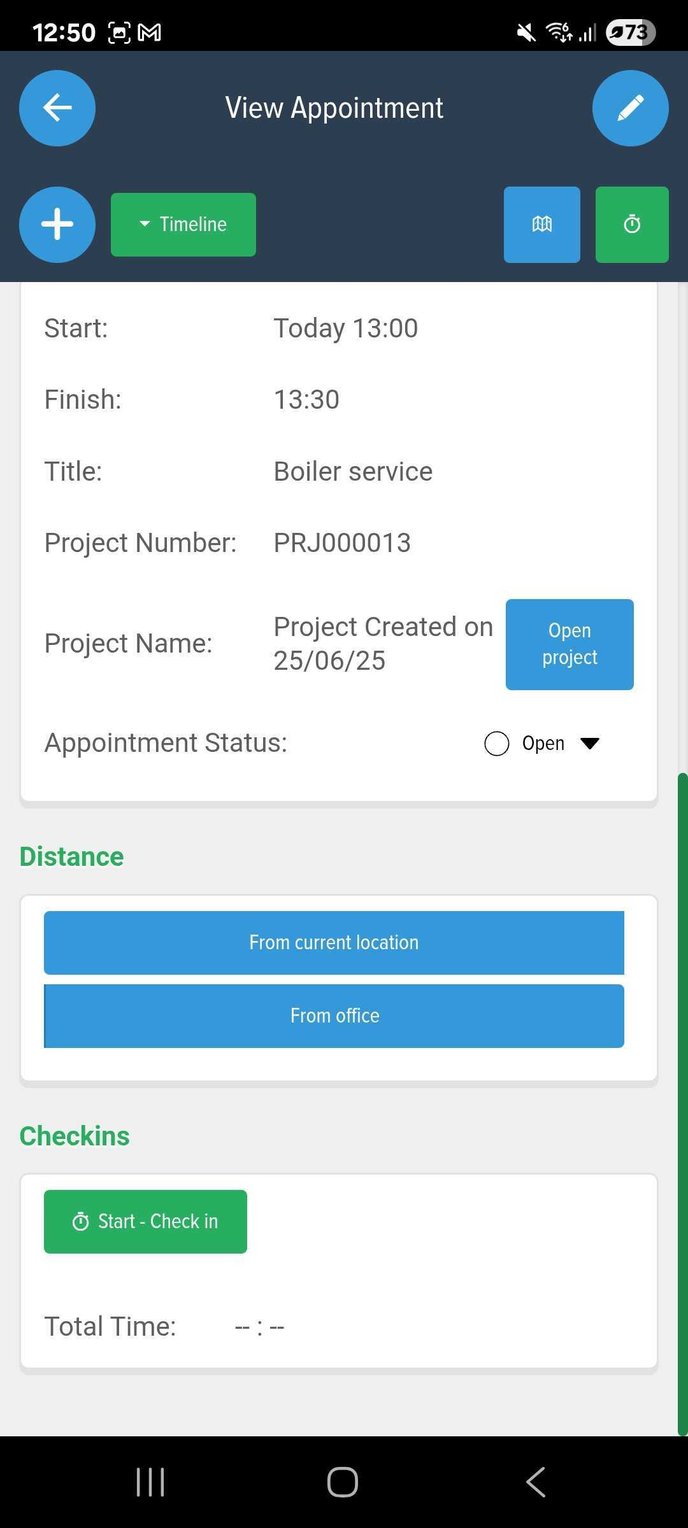This screenshot has width=688, height=1528.
Task: Tap the PRJ000013 project number value
Action: (x=342, y=543)
